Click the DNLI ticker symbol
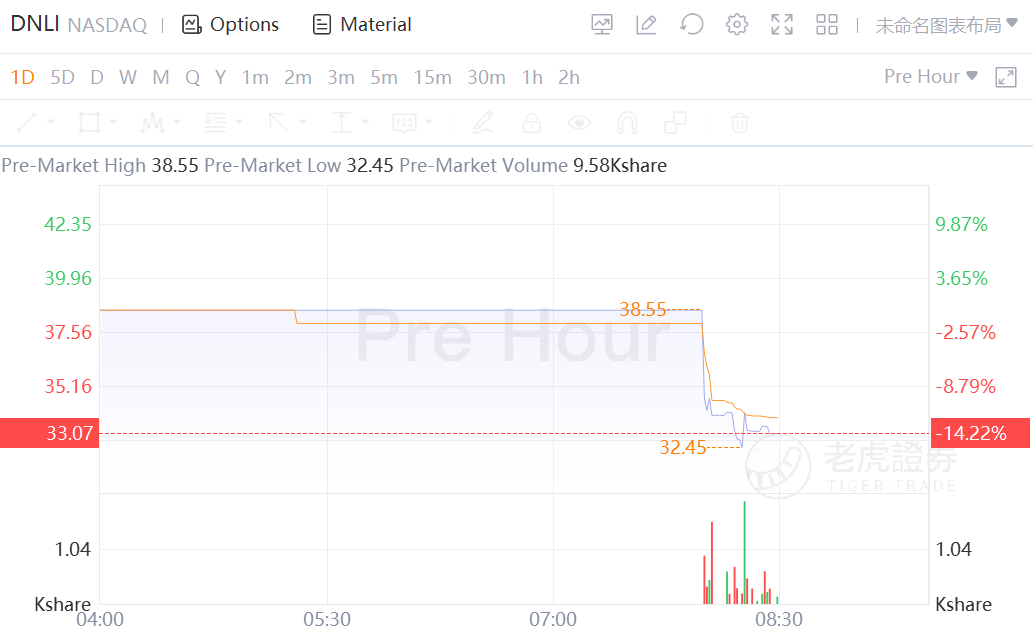The image size is (1033, 634). (x=35, y=25)
